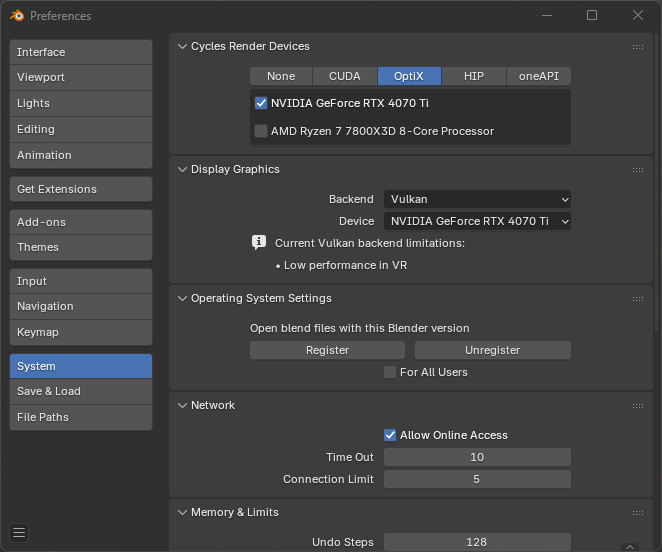662x552 pixels.
Task: Collapse the Display Graphics panel
Action: pos(182,169)
